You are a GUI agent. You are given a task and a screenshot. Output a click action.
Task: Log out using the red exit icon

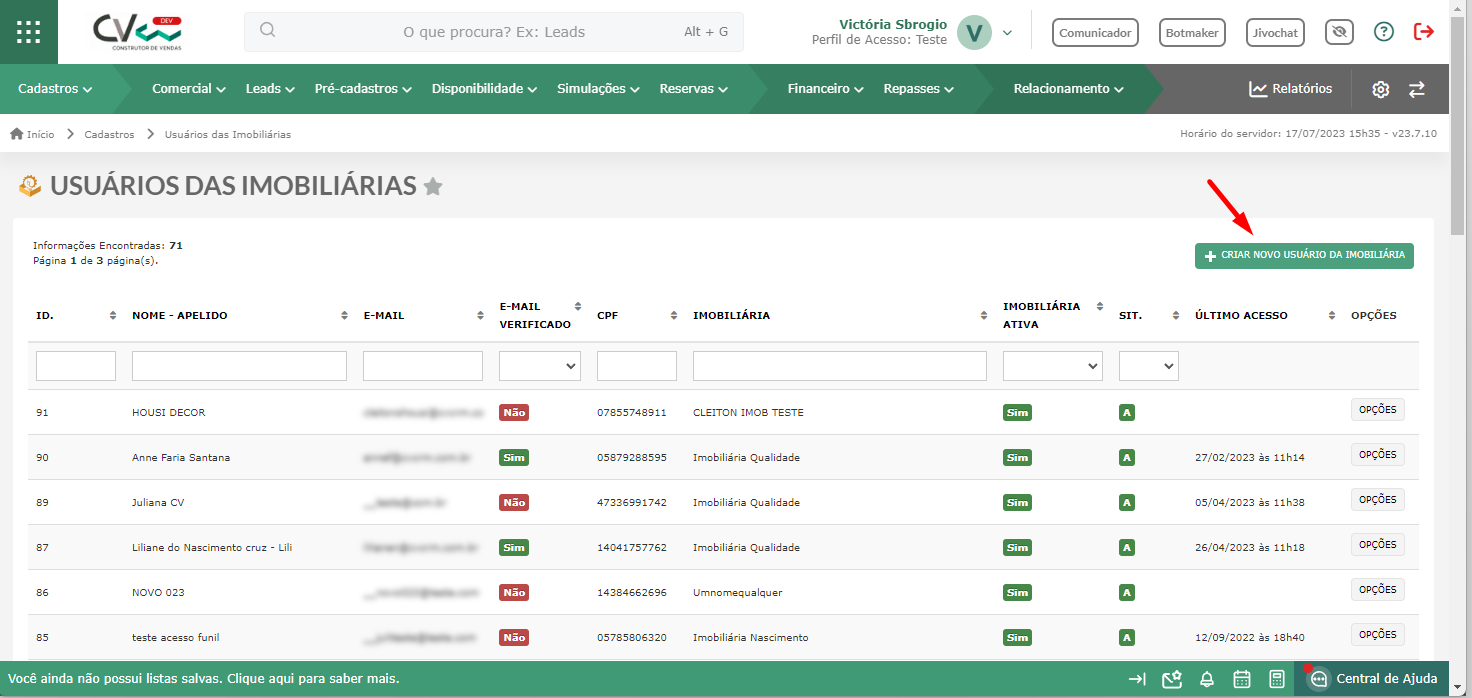[x=1424, y=32]
